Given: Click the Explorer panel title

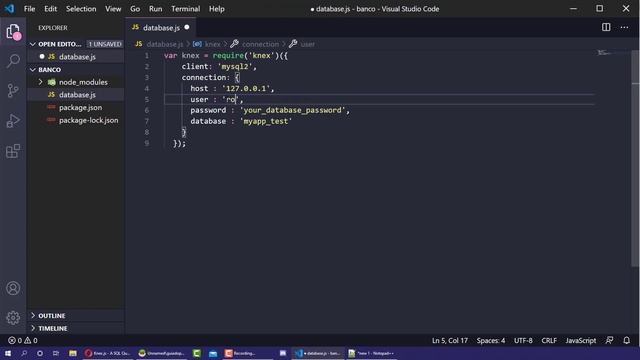Looking at the screenshot, I should 53,28.
